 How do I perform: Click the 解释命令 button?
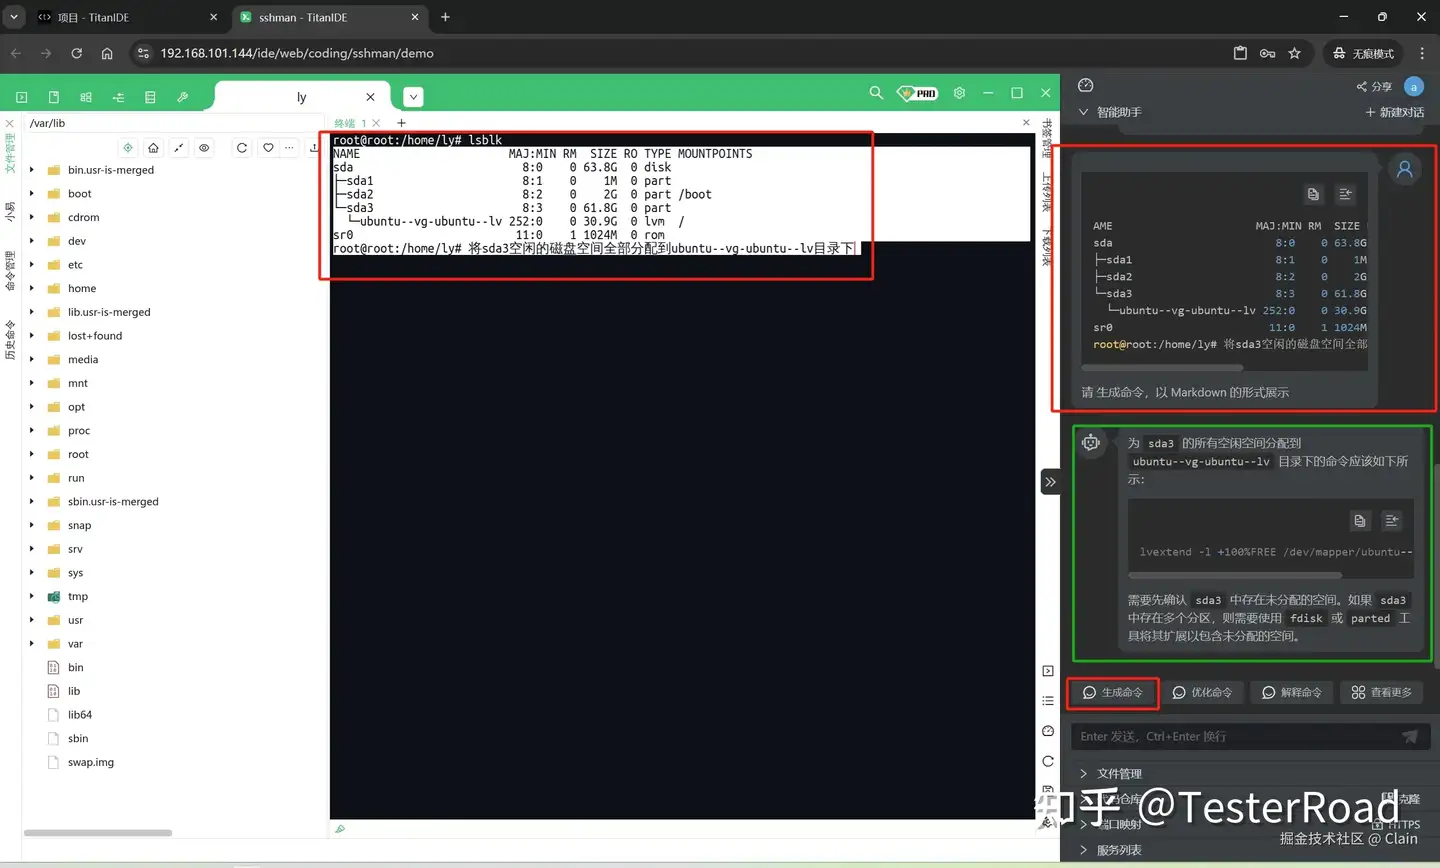(1292, 692)
